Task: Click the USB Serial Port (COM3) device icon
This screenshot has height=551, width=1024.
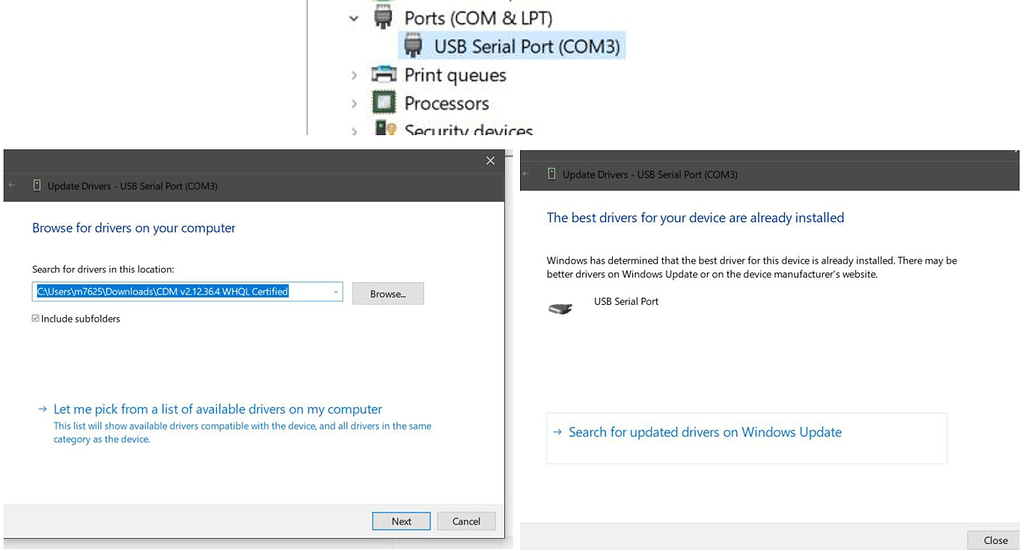Action: [412, 46]
